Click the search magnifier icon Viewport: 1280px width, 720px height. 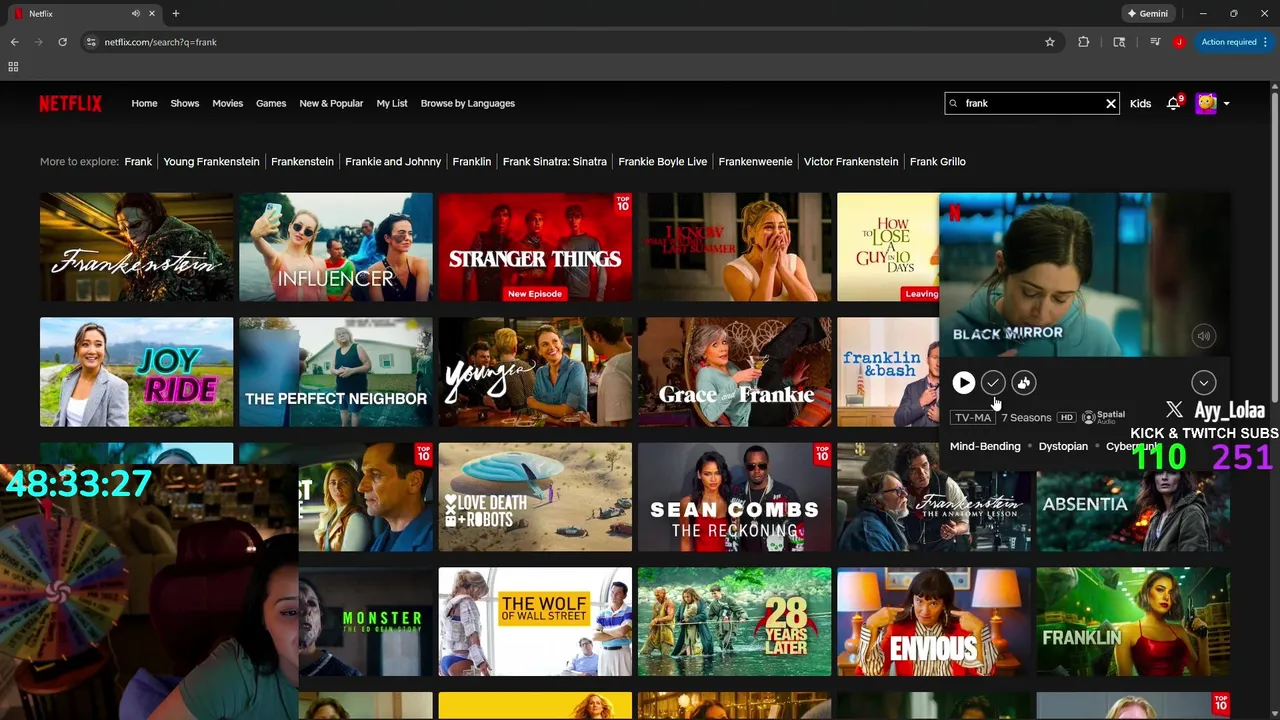click(954, 103)
